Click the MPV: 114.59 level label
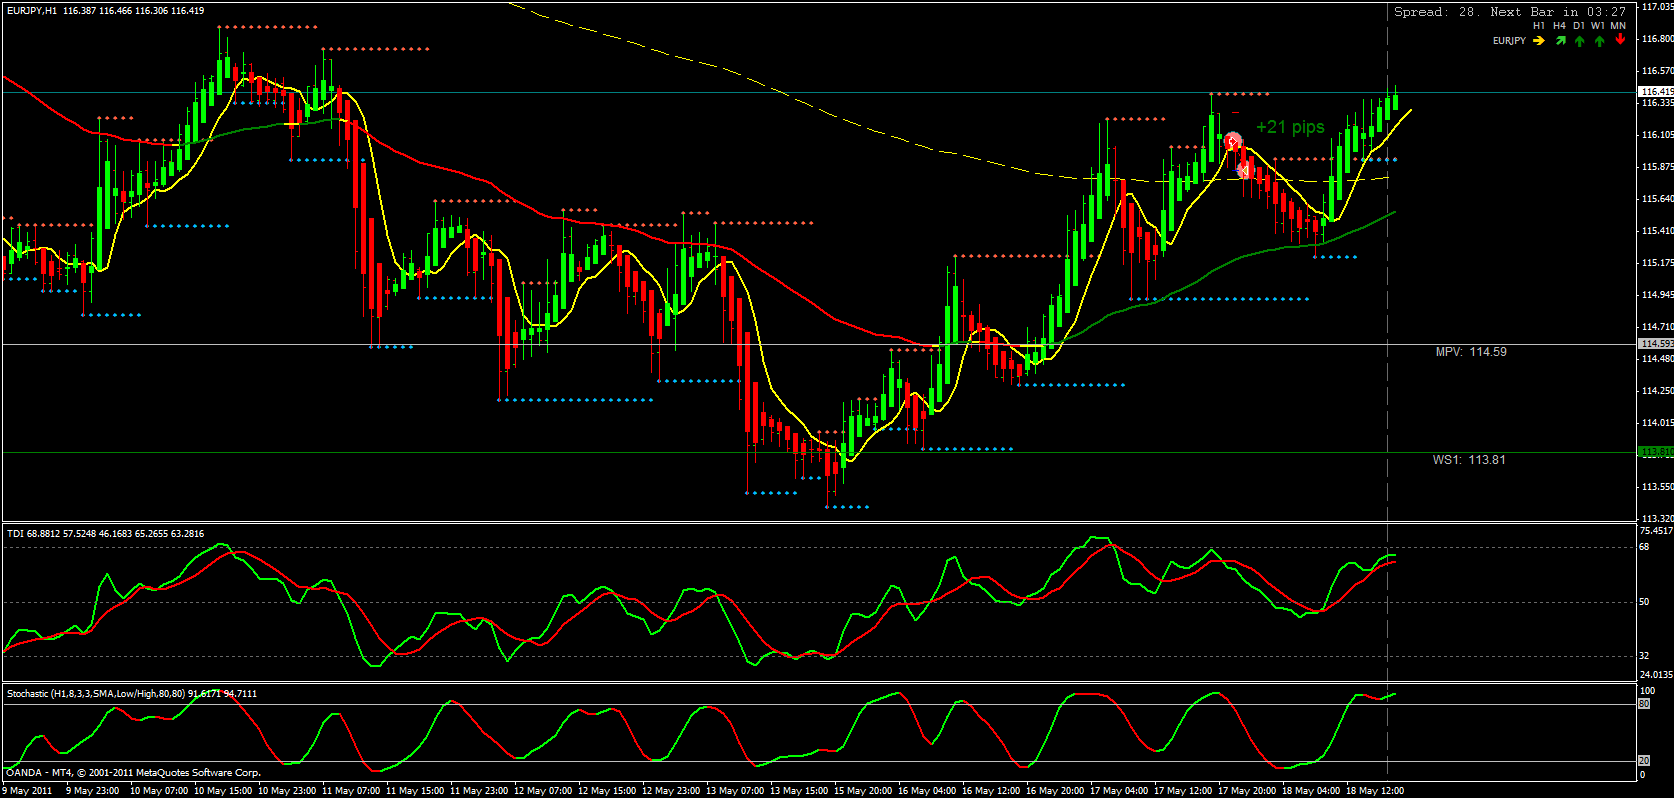The image size is (1674, 798). pyautogui.click(x=1471, y=352)
